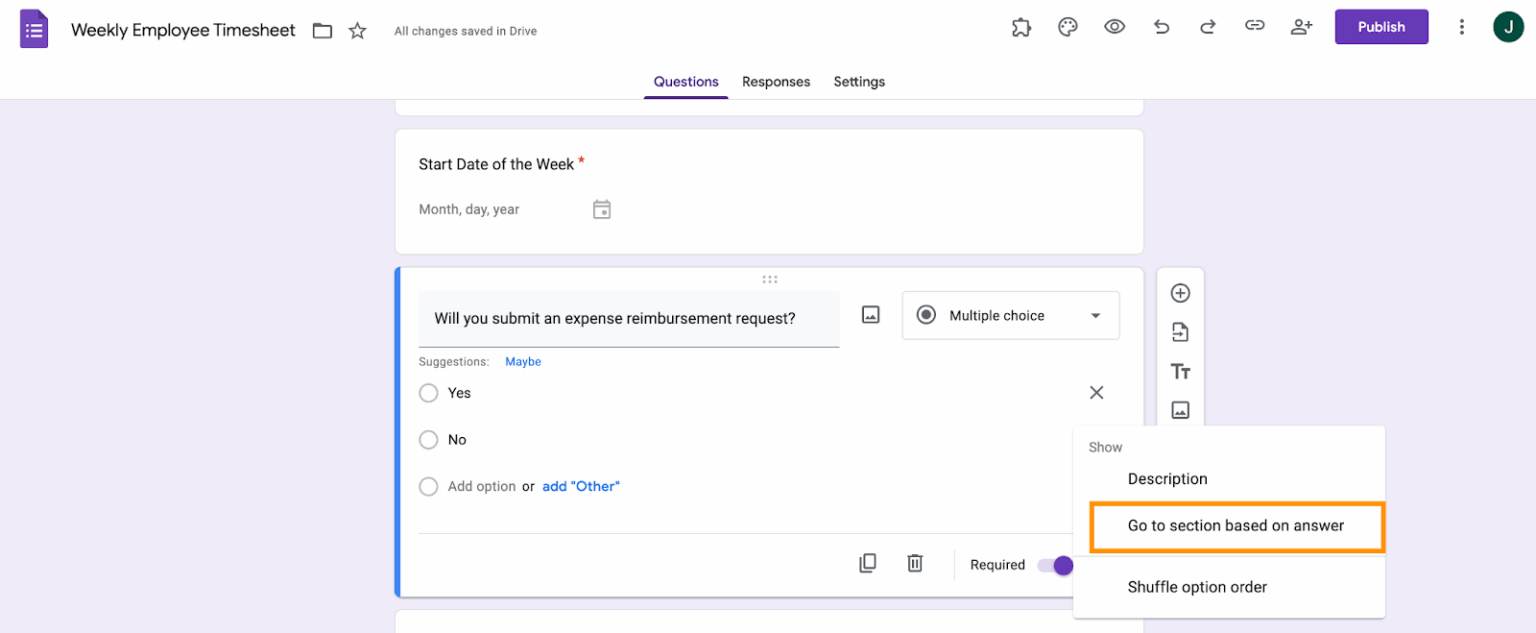Undo the last change
Screen dimensions: 1536x633
(1161, 27)
